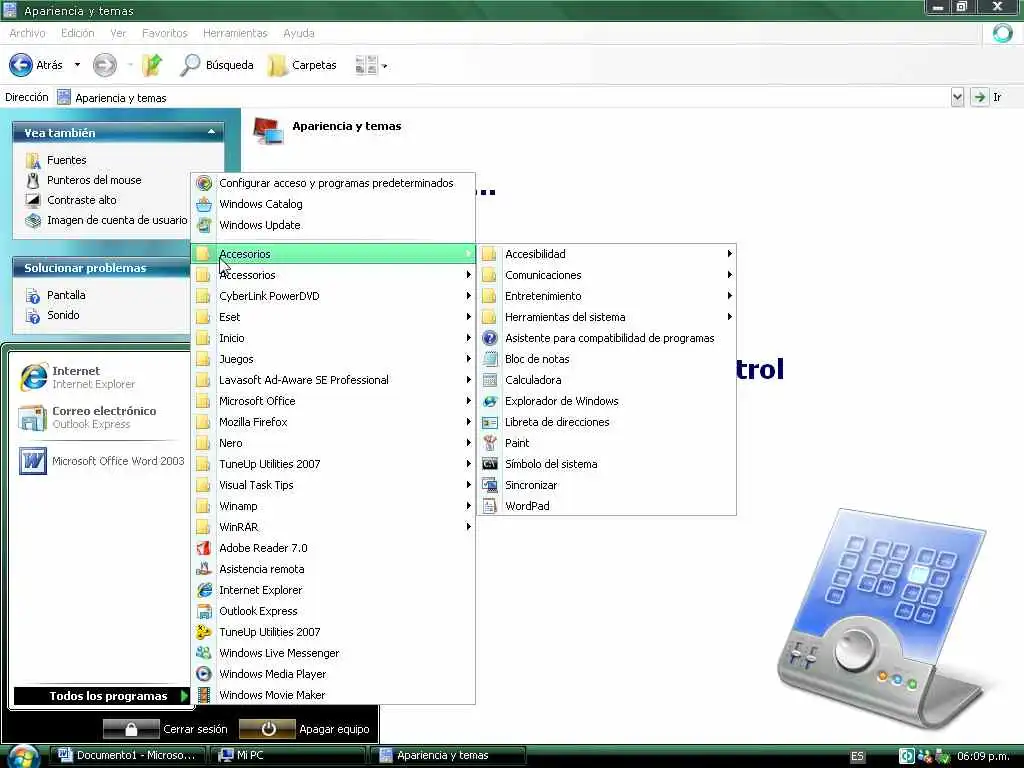This screenshot has width=1024, height=768.
Task: Open Explorador de Windows
Action: point(607,400)
